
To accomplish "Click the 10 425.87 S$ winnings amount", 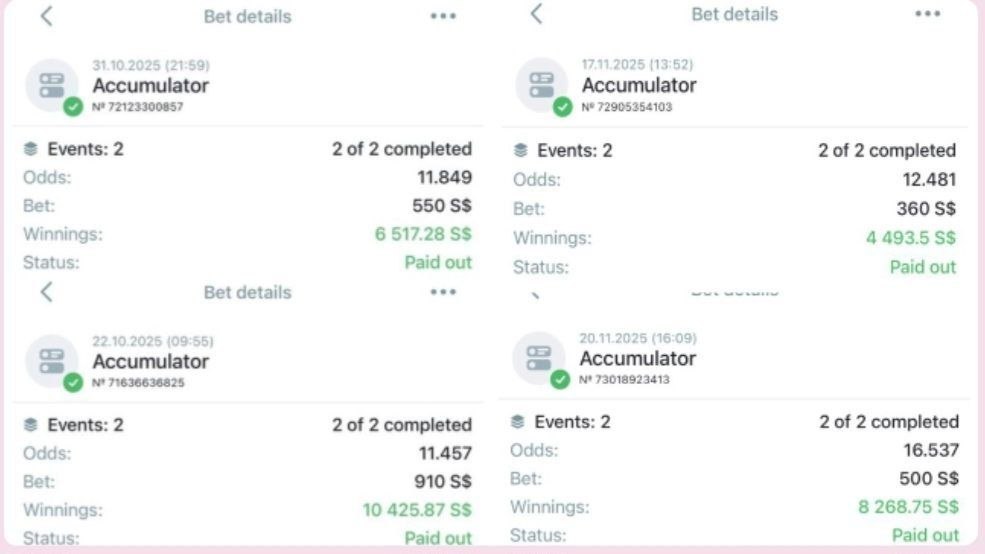I will click(416, 509).
